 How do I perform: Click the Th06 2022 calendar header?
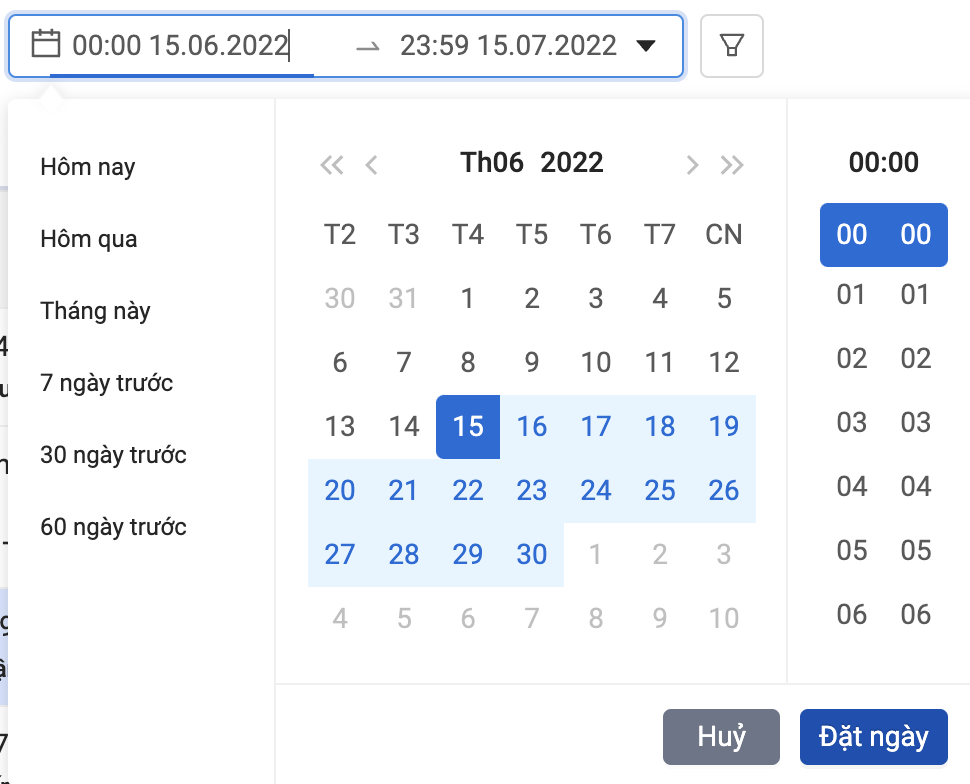(x=532, y=162)
